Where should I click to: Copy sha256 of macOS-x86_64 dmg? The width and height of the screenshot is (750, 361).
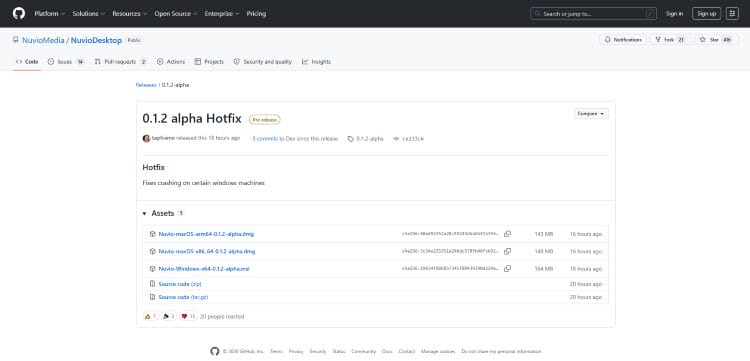(x=507, y=252)
